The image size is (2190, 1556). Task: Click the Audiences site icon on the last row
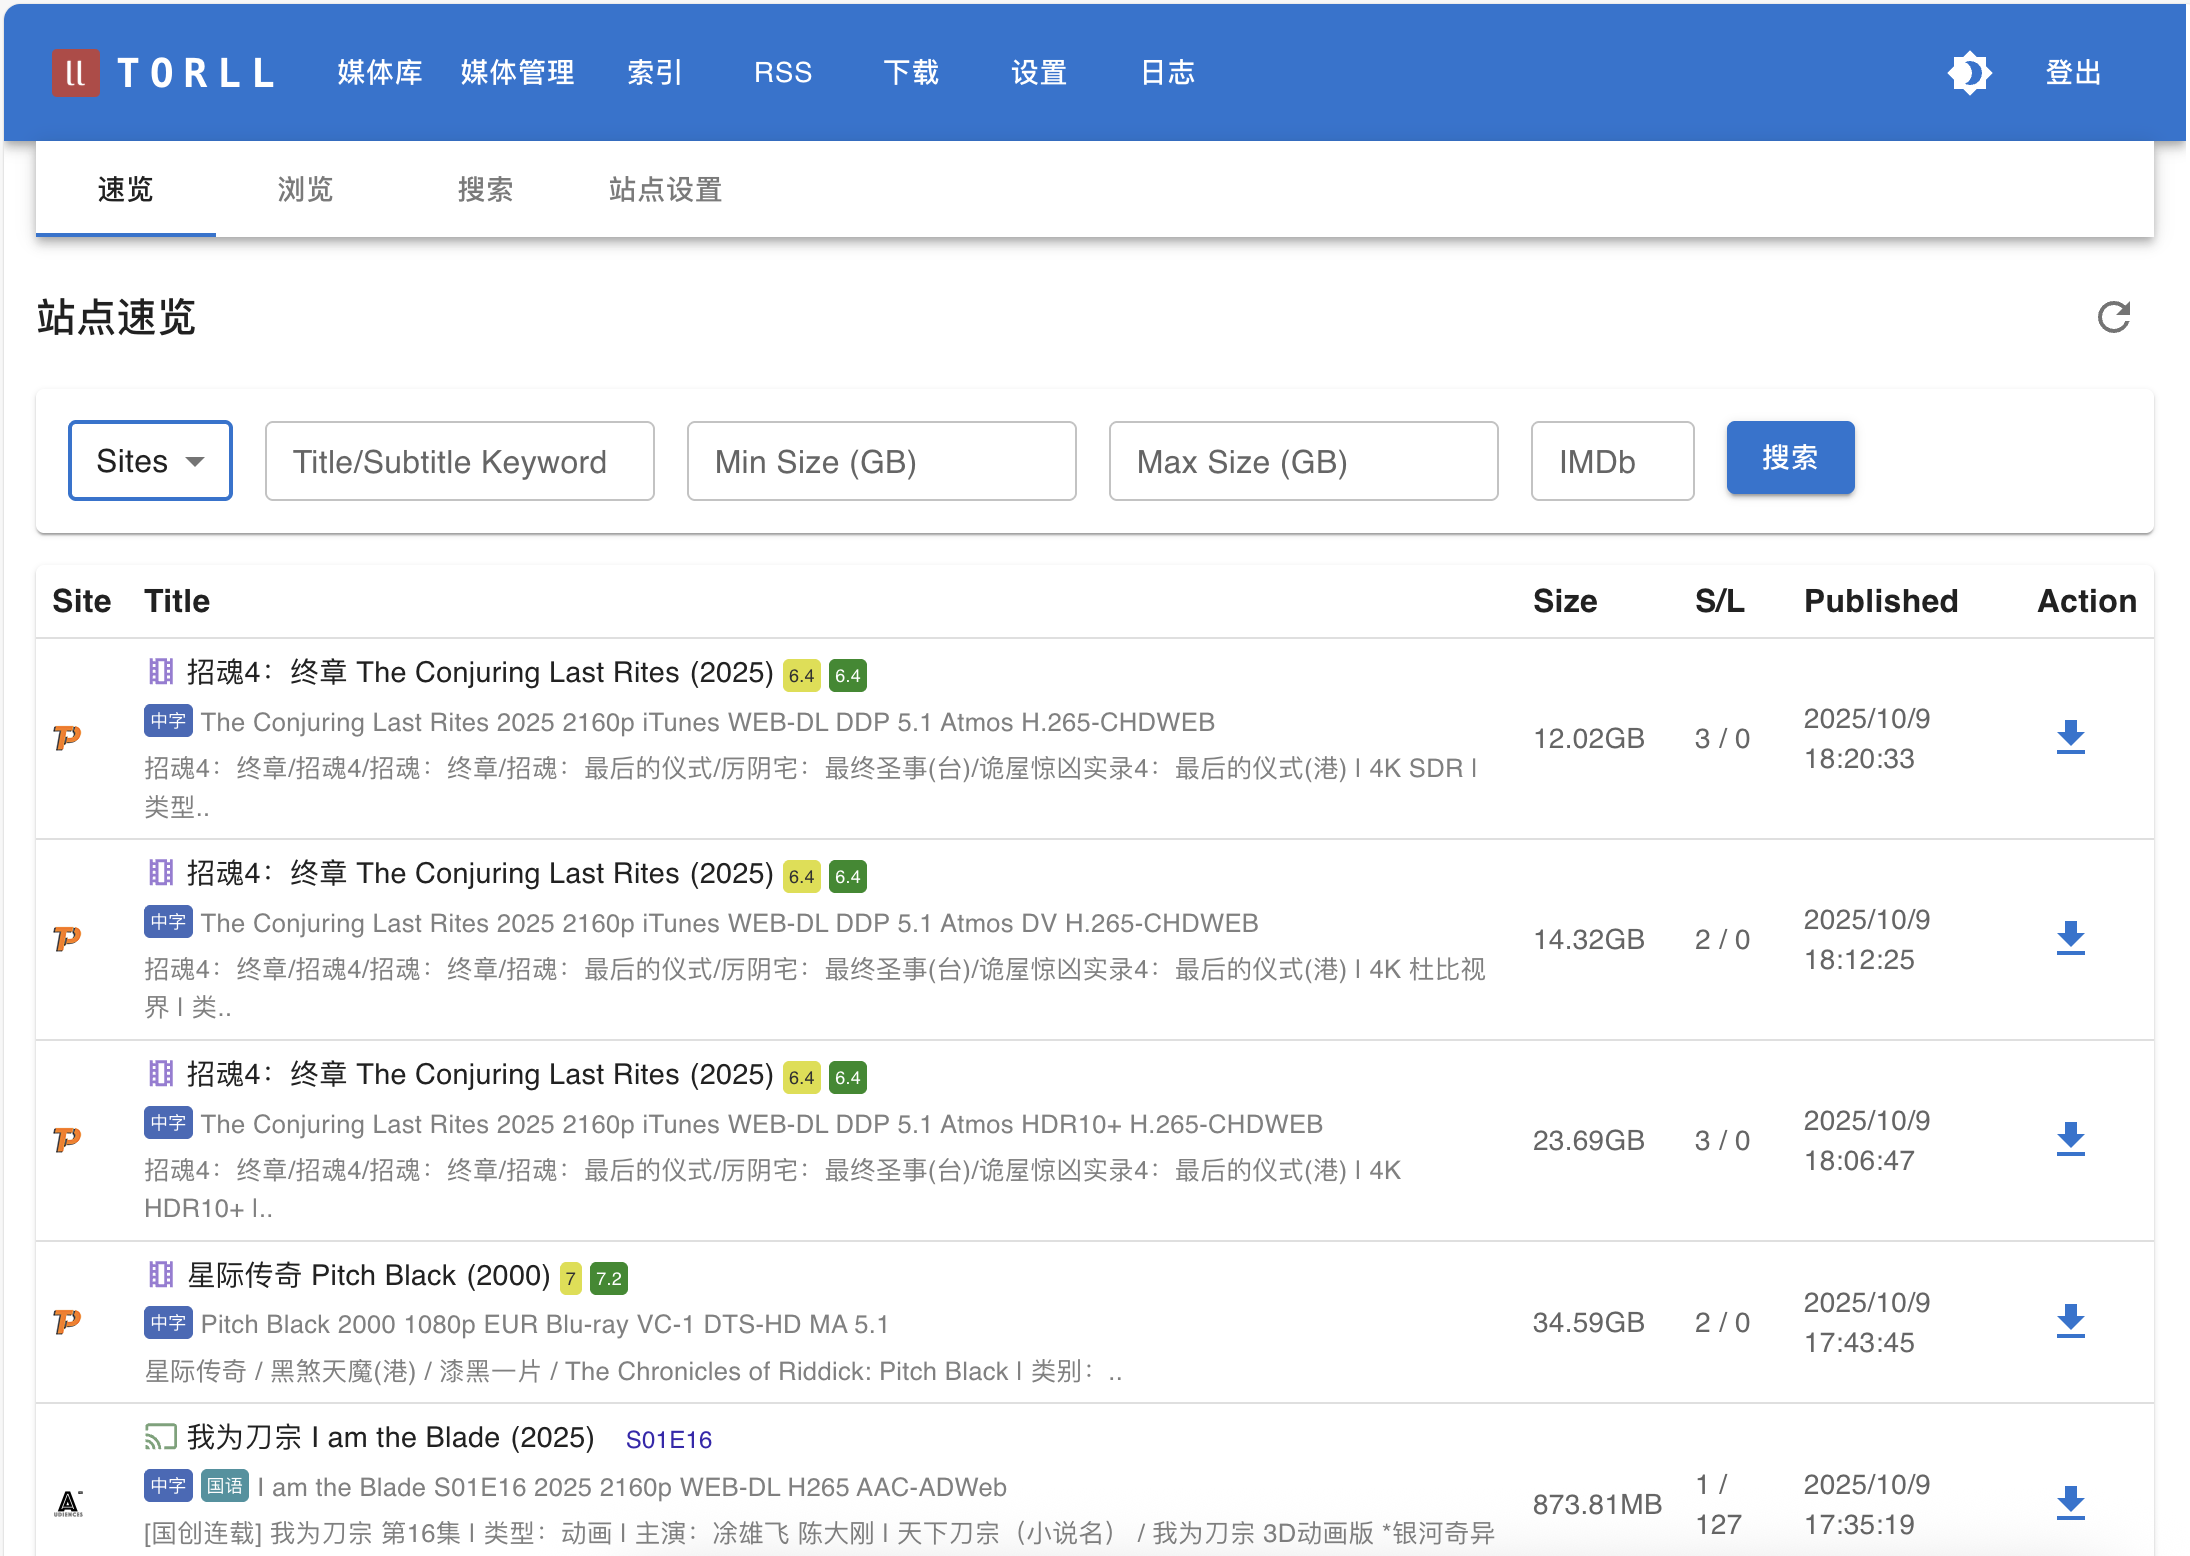(x=68, y=1504)
